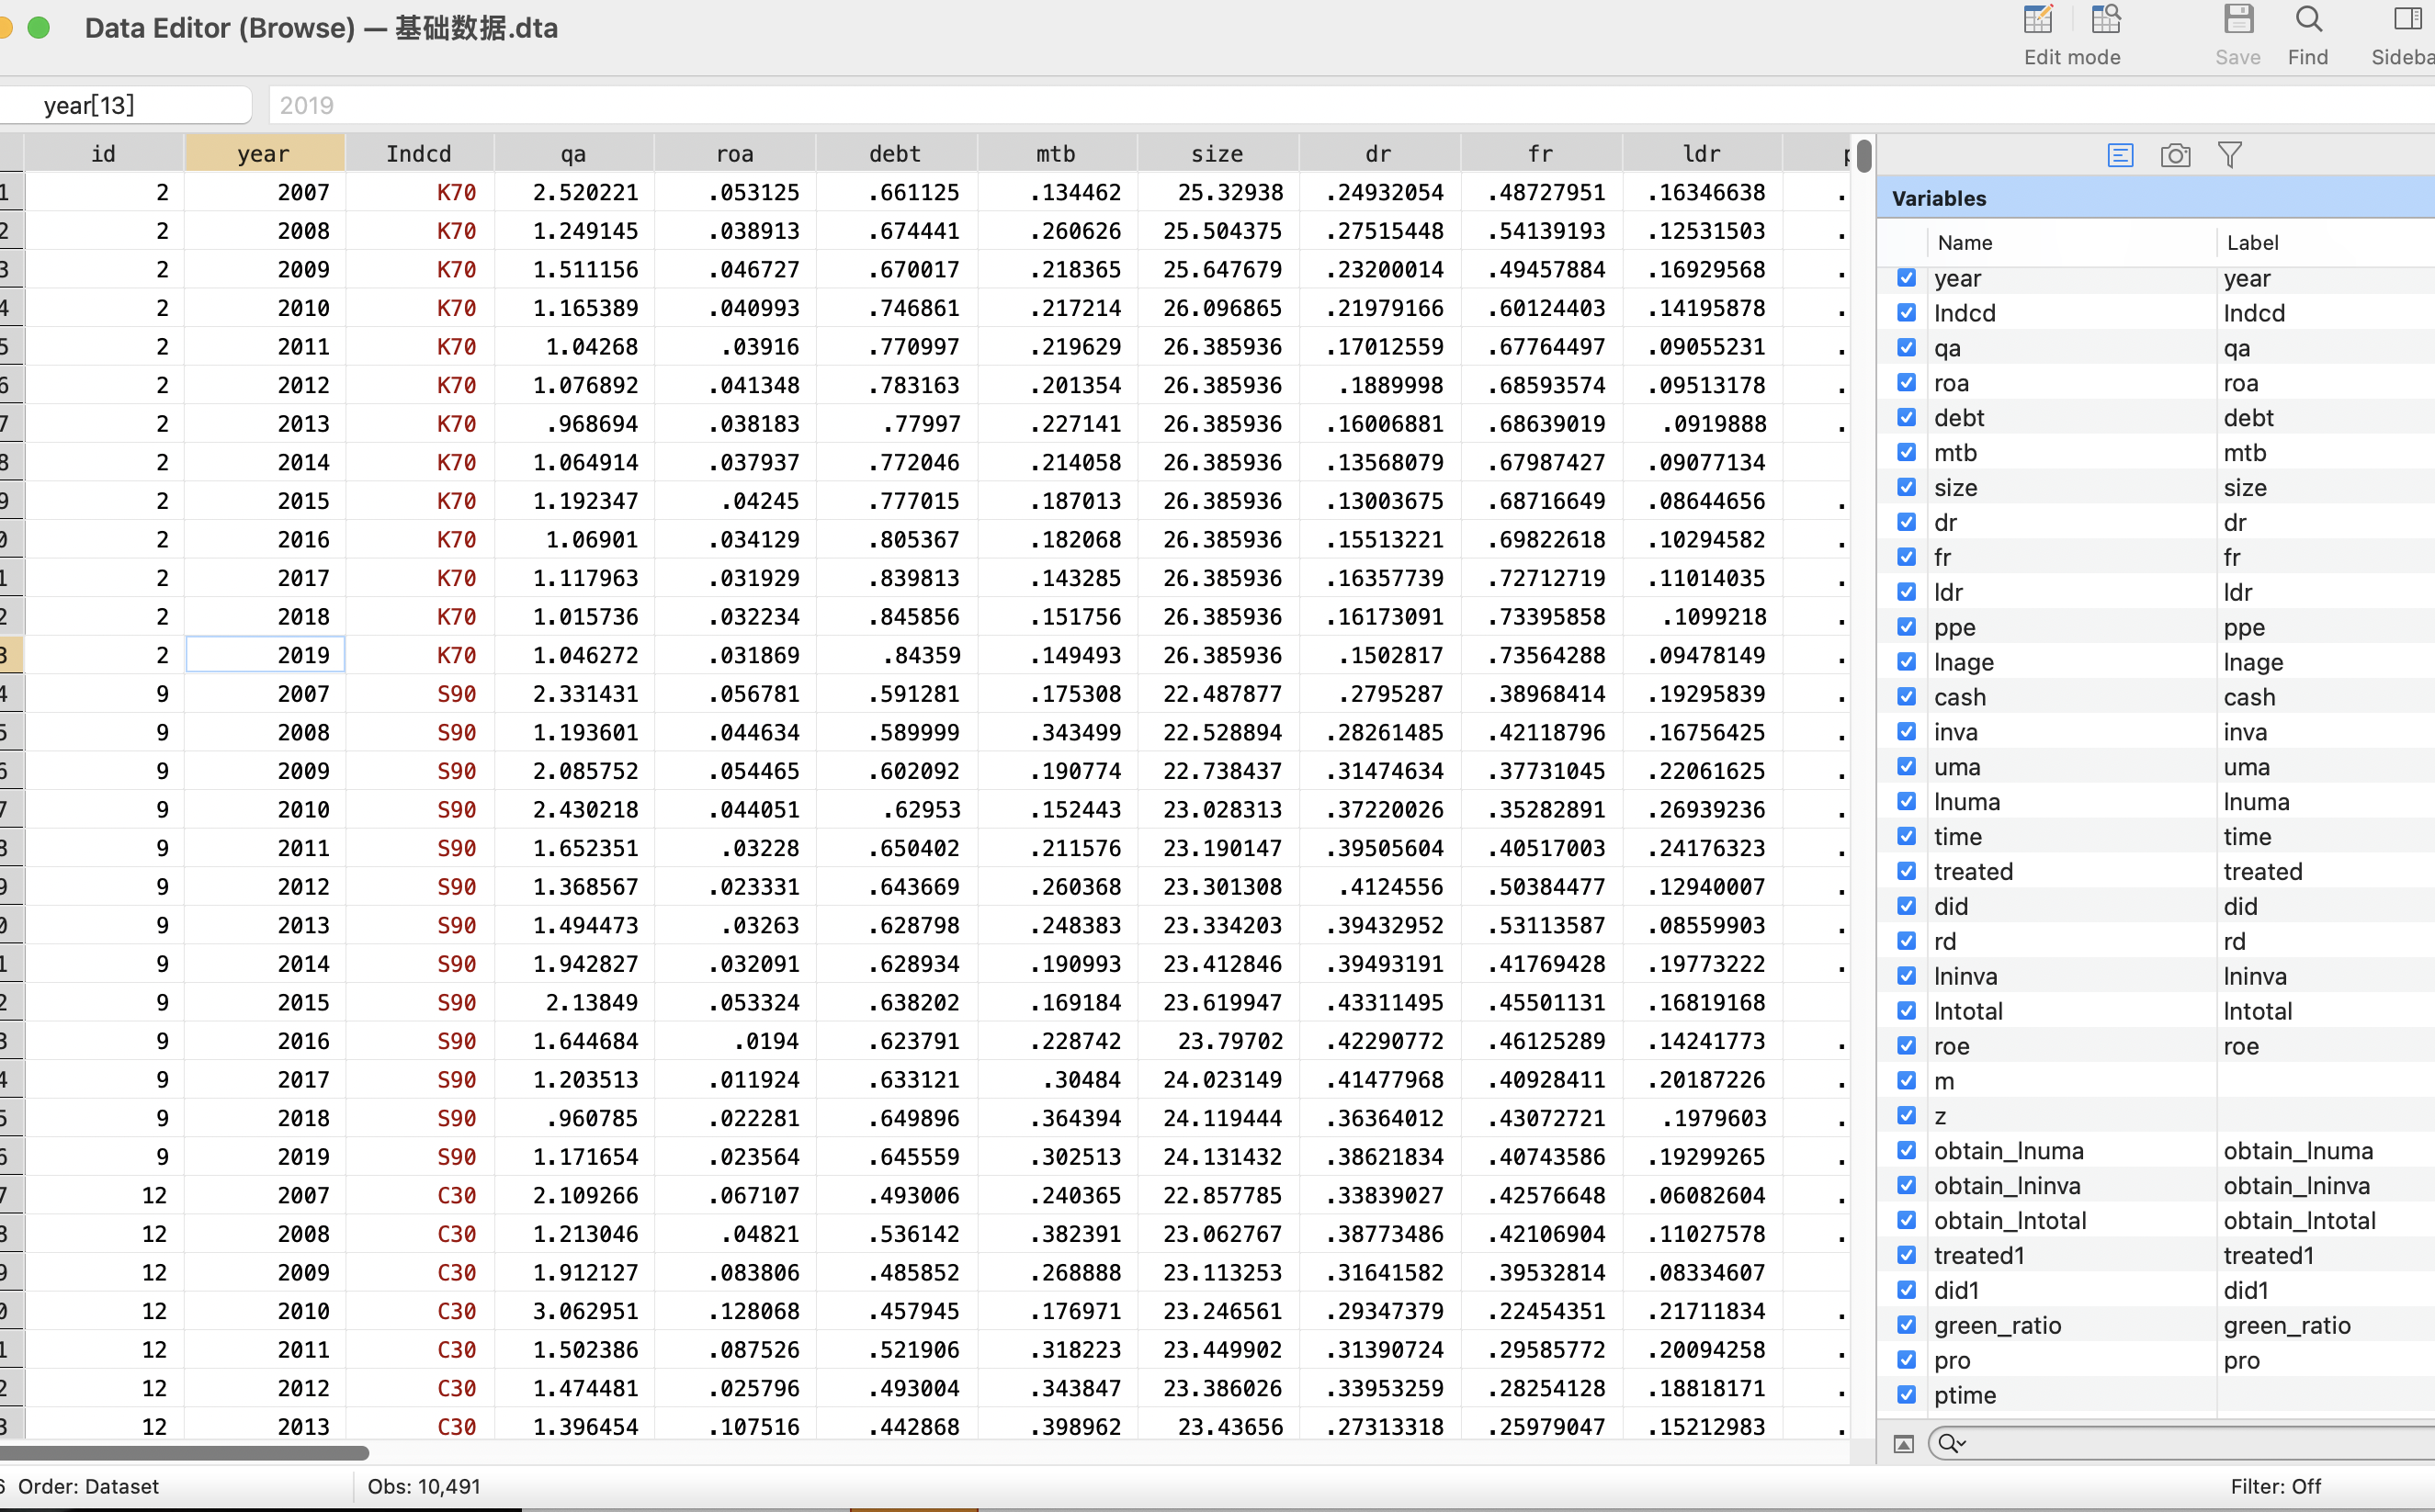
Task: Click the properties pane toggle icon
Action: 1904,1443
